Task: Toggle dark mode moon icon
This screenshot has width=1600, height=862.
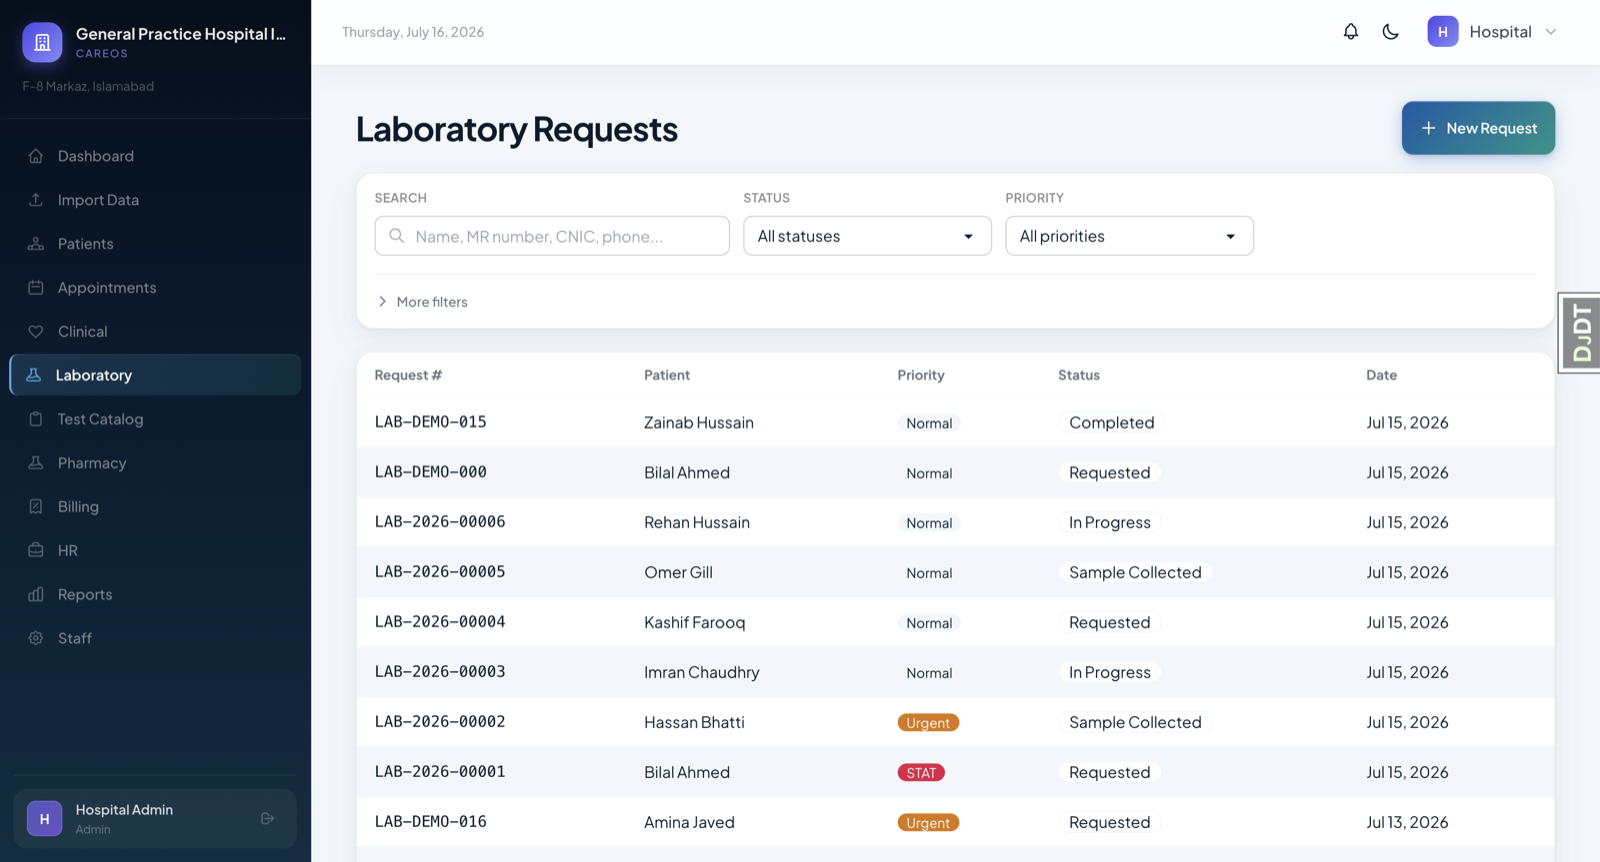Action: (1390, 32)
